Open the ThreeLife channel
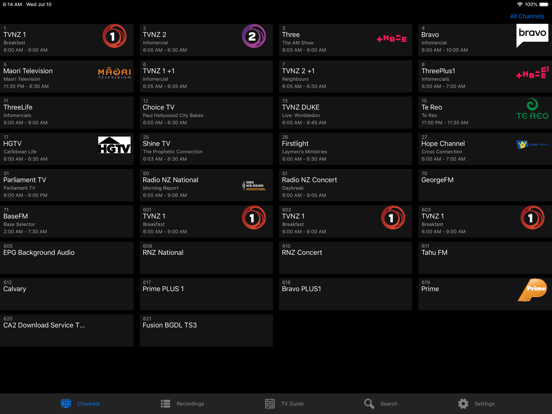This screenshot has height=414, width=552. (x=67, y=112)
